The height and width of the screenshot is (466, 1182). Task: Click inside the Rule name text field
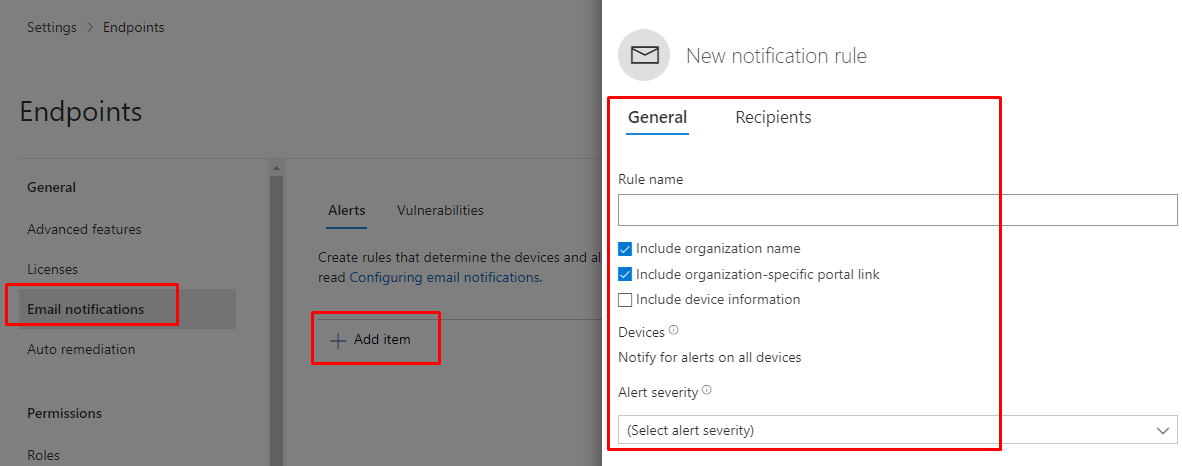(897, 210)
